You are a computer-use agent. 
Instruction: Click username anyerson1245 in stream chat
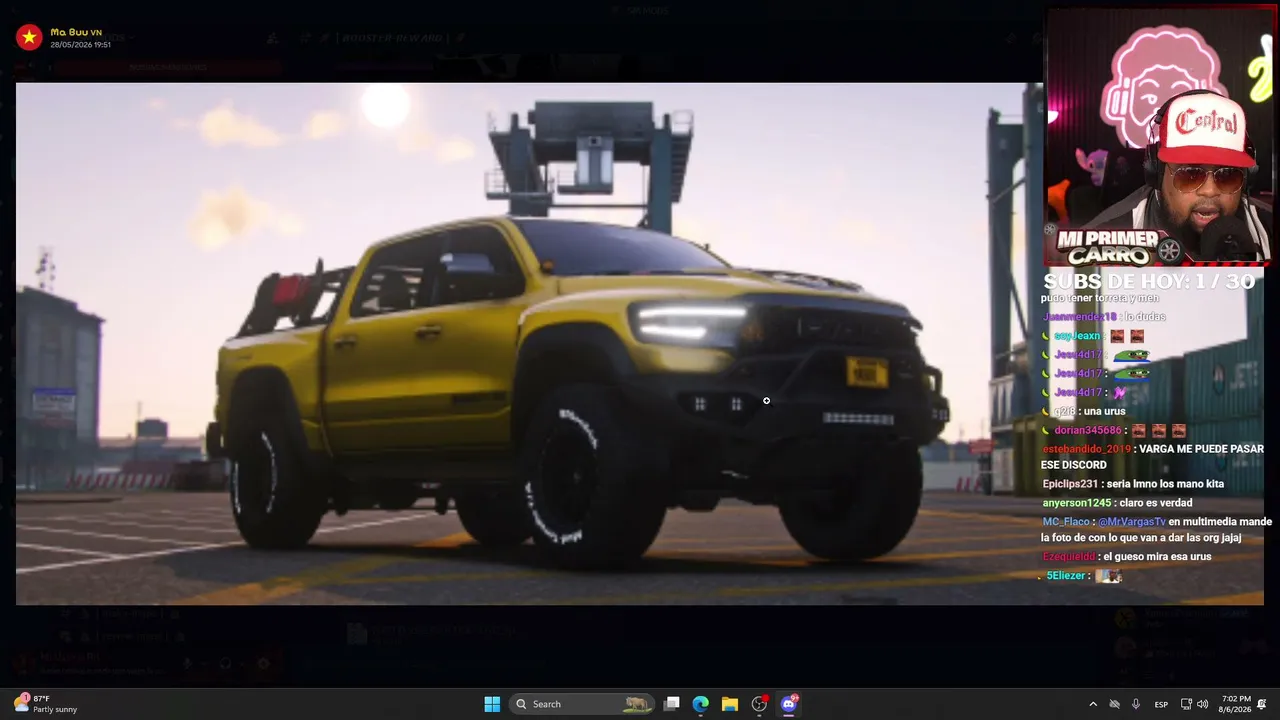(1077, 503)
